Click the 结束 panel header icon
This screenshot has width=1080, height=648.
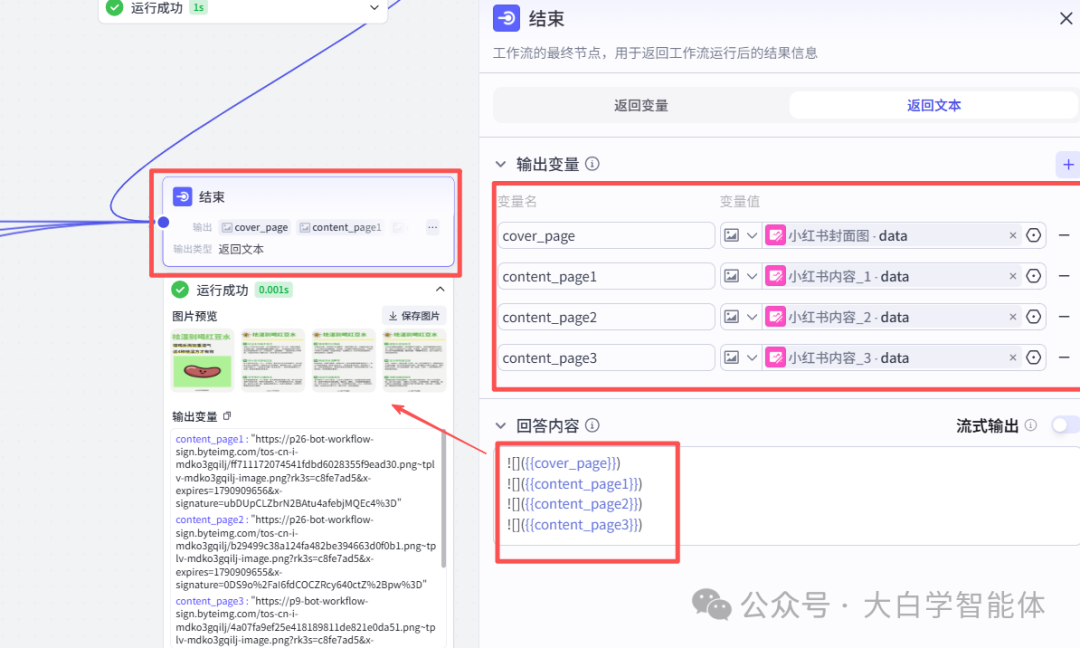click(x=506, y=19)
